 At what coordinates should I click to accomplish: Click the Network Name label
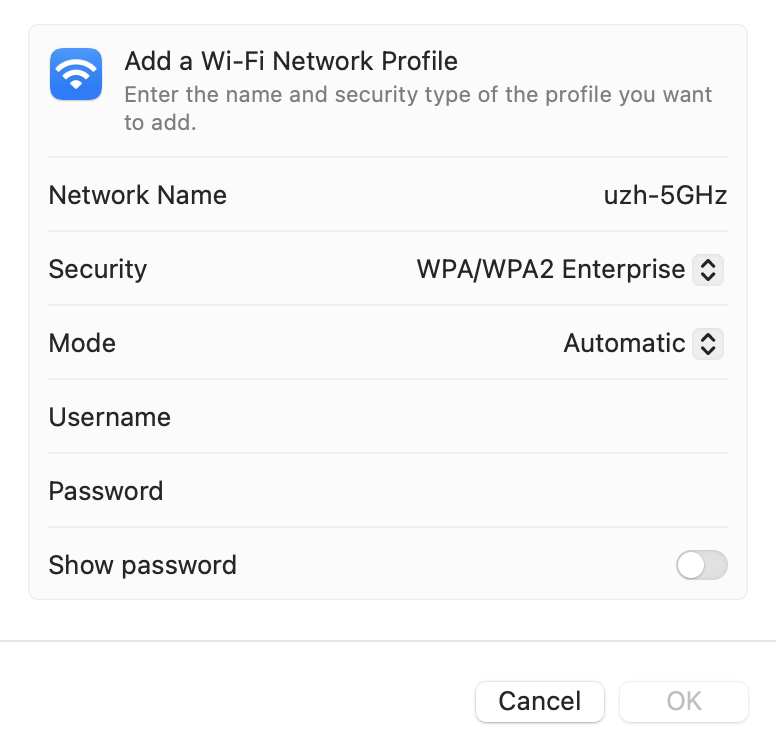[138, 195]
